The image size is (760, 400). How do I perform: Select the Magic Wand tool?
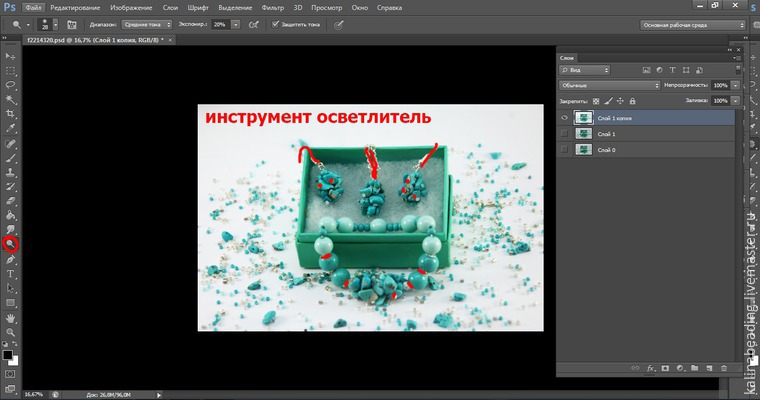(x=10, y=100)
